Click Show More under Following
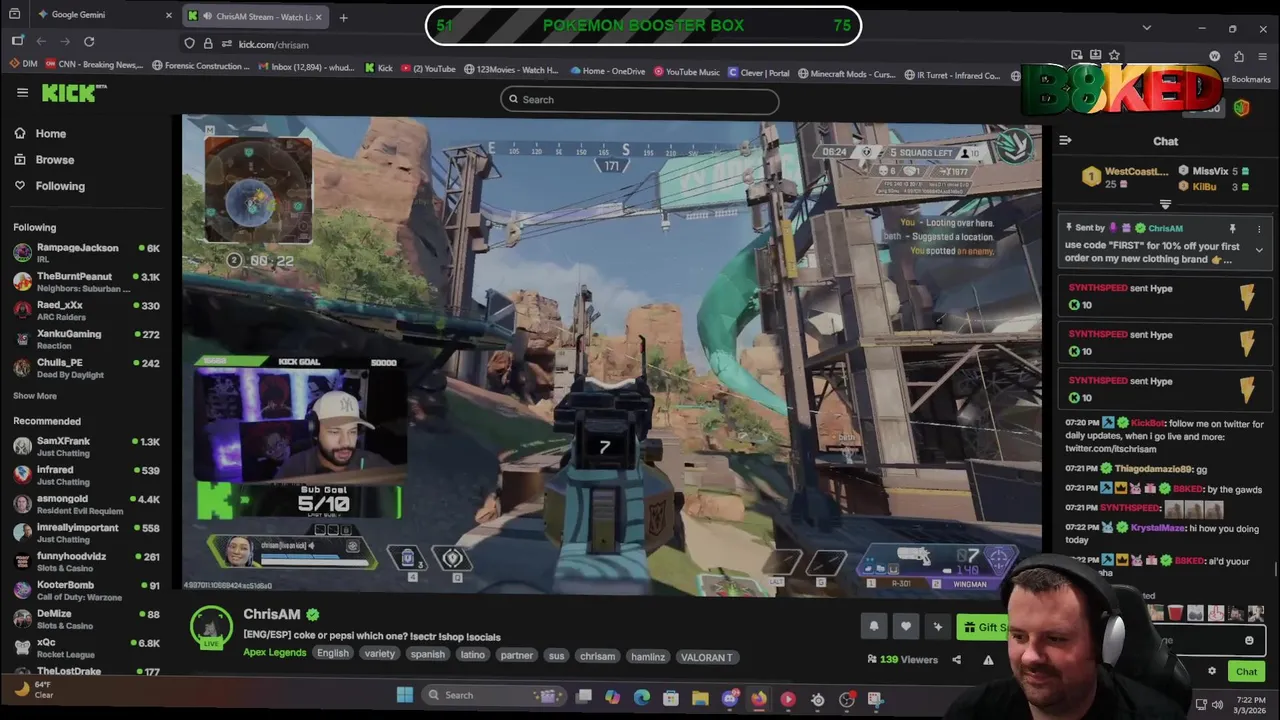The height and width of the screenshot is (720, 1280). (35, 396)
